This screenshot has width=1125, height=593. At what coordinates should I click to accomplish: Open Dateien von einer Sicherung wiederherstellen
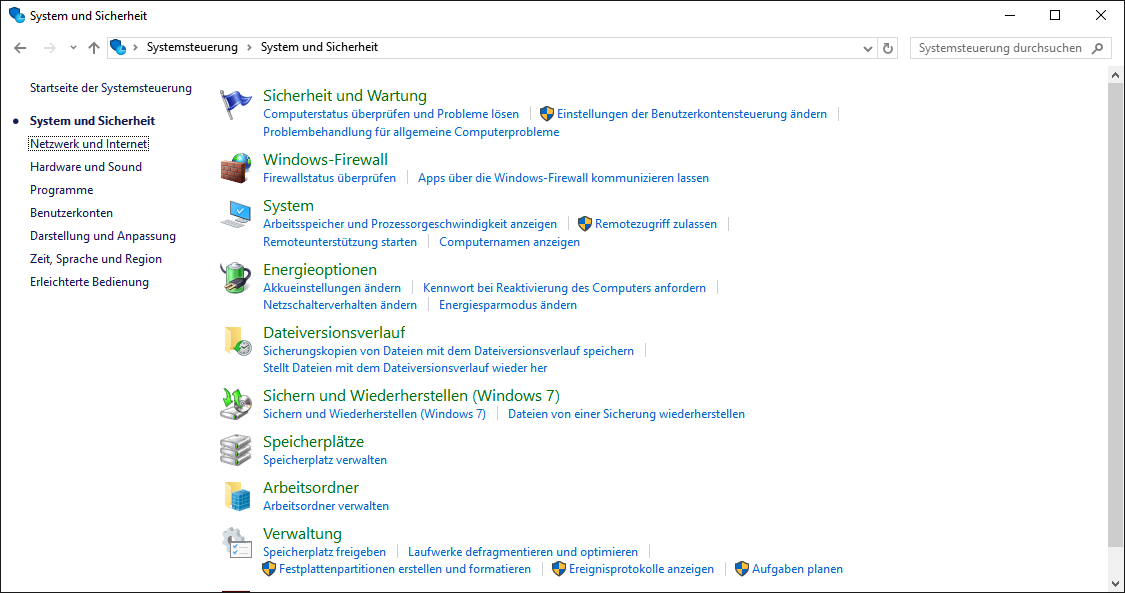click(626, 414)
